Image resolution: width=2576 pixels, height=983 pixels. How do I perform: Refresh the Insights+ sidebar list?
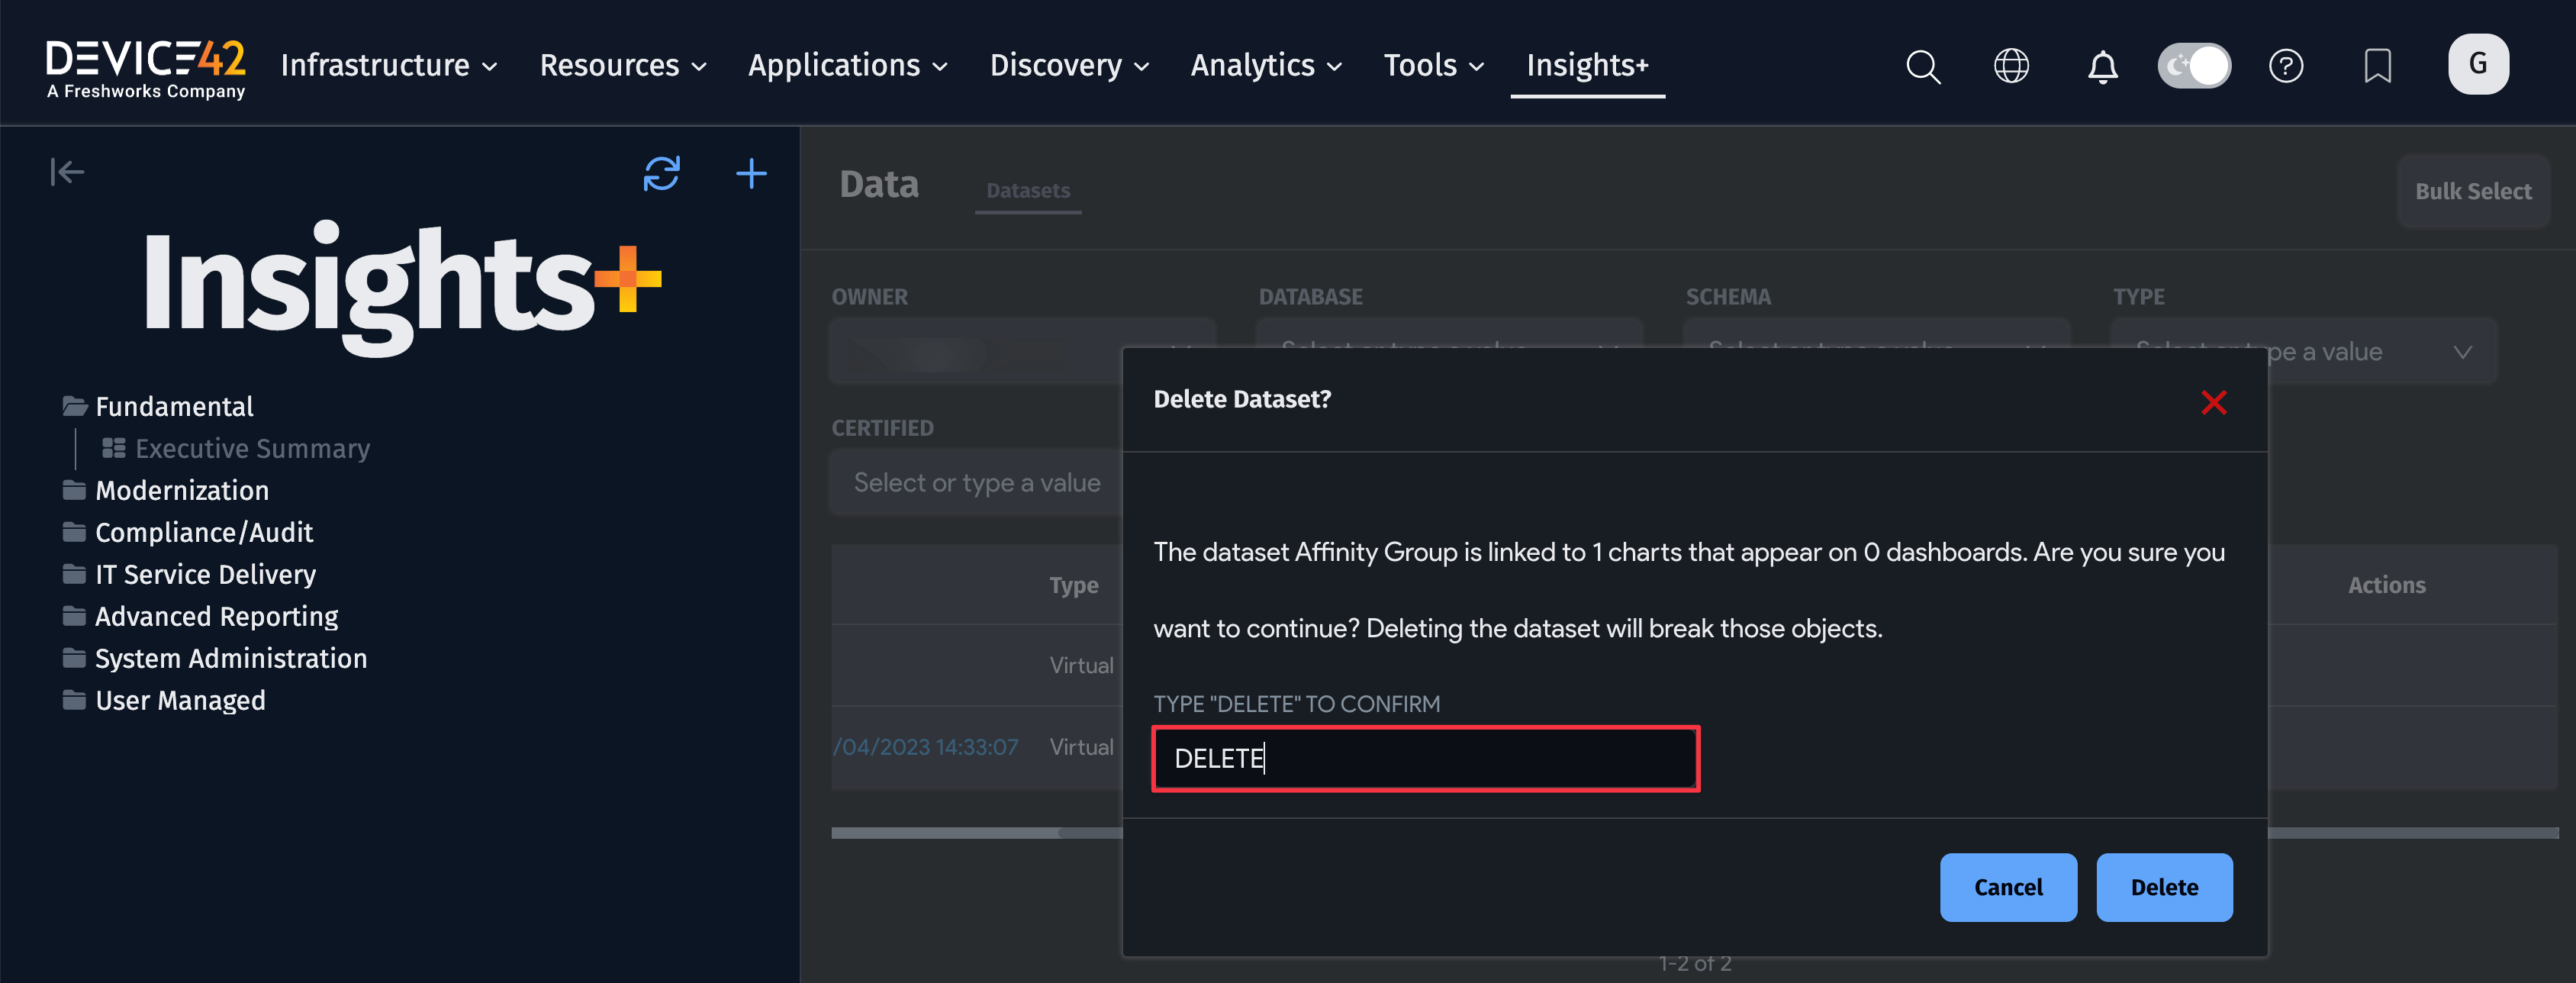661,173
